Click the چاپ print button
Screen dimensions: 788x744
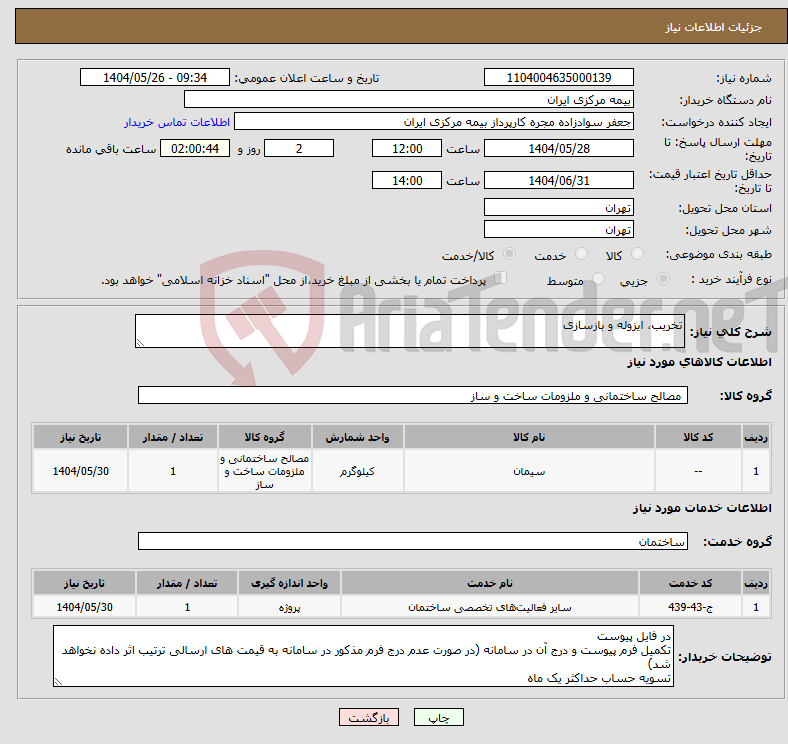point(439,718)
